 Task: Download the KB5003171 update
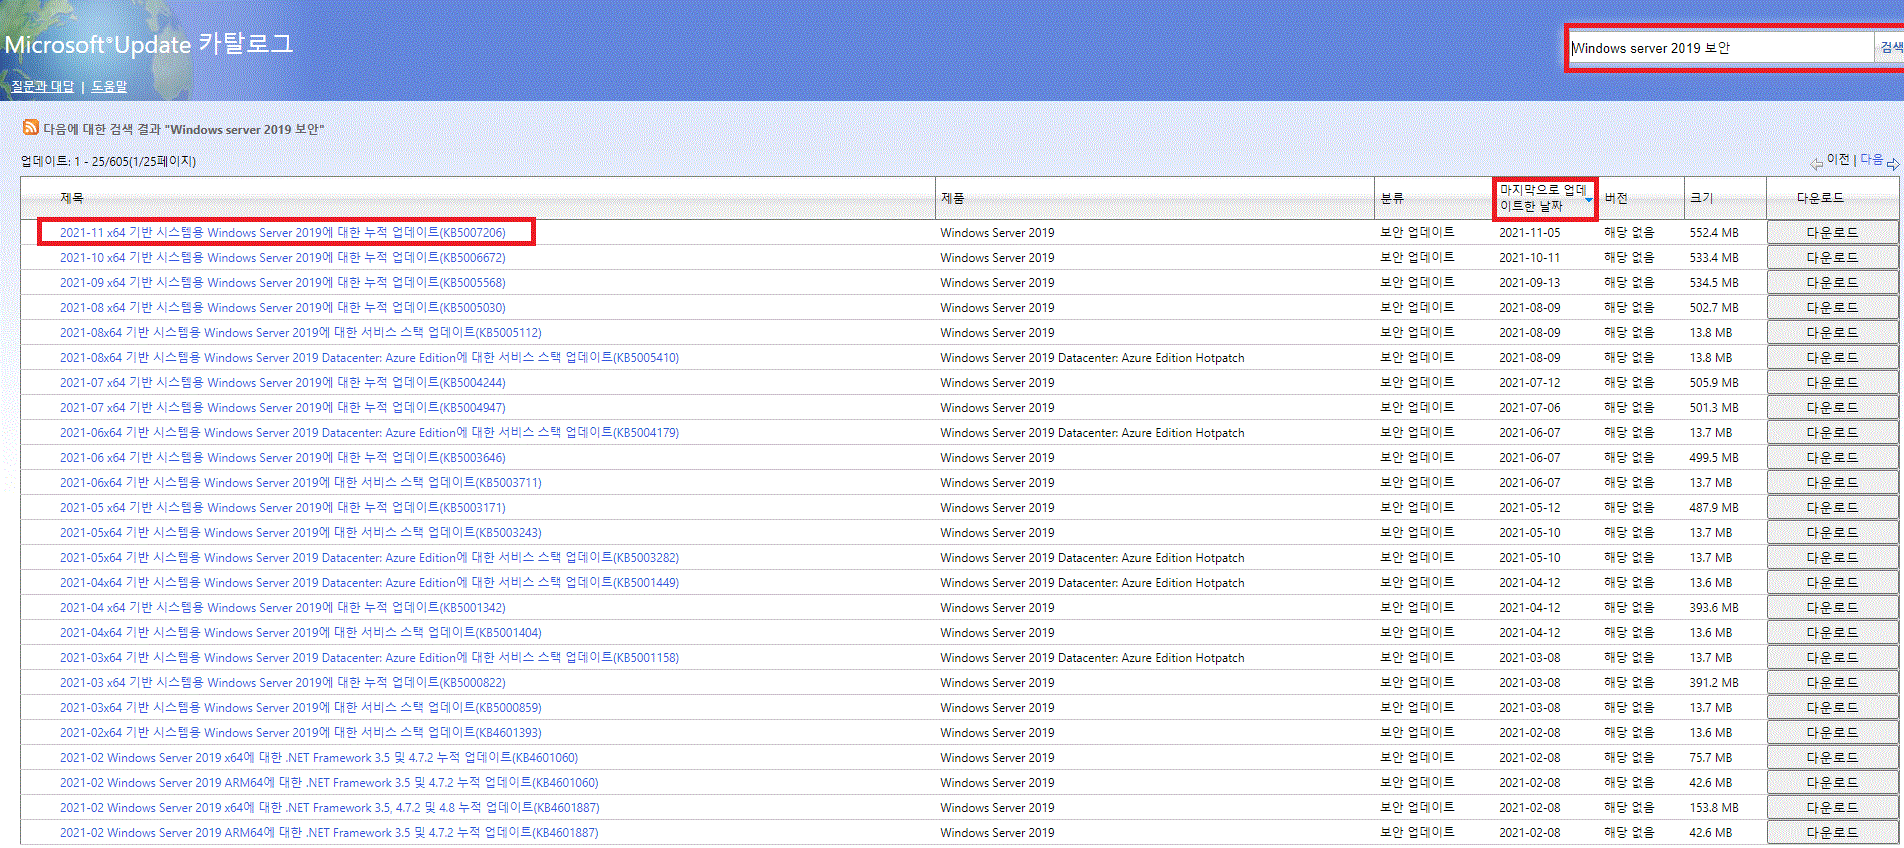pyautogui.click(x=1832, y=507)
